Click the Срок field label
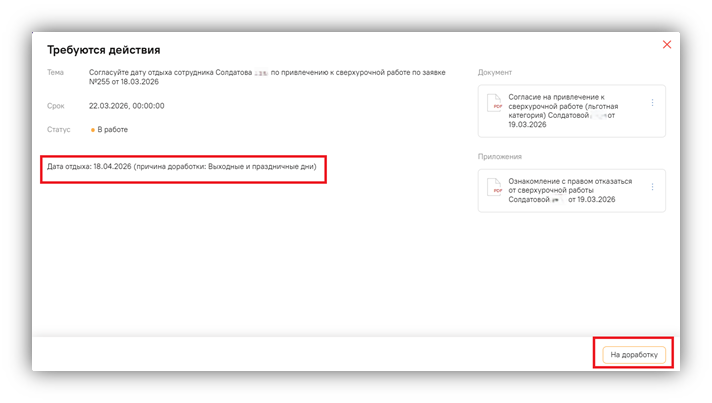 pyautogui.click(x=56, y=105)
